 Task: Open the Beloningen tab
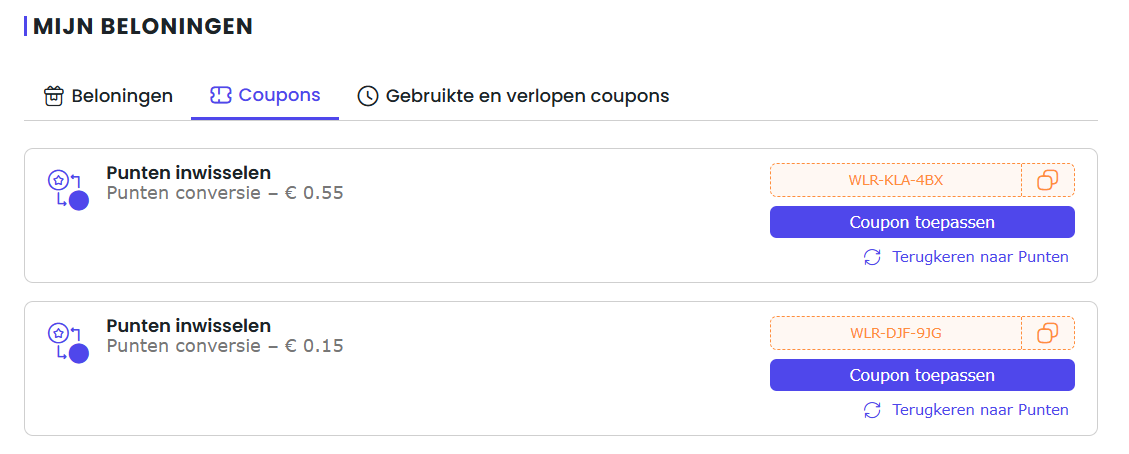pos(109,96)
